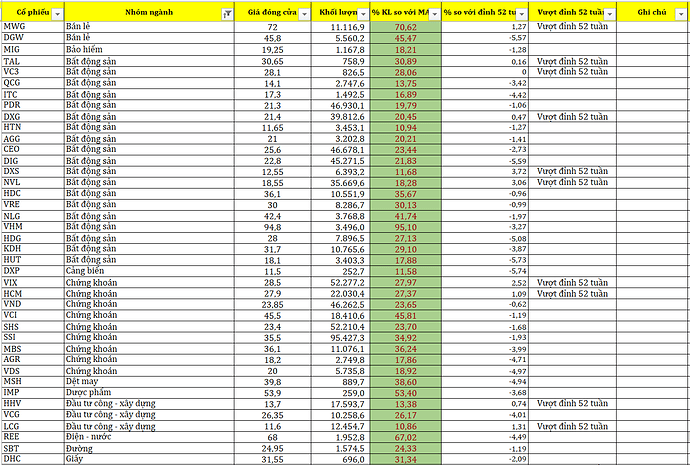Select the -5,57 cell for DGW
The image size is (690, 465).
click(485, 38)
